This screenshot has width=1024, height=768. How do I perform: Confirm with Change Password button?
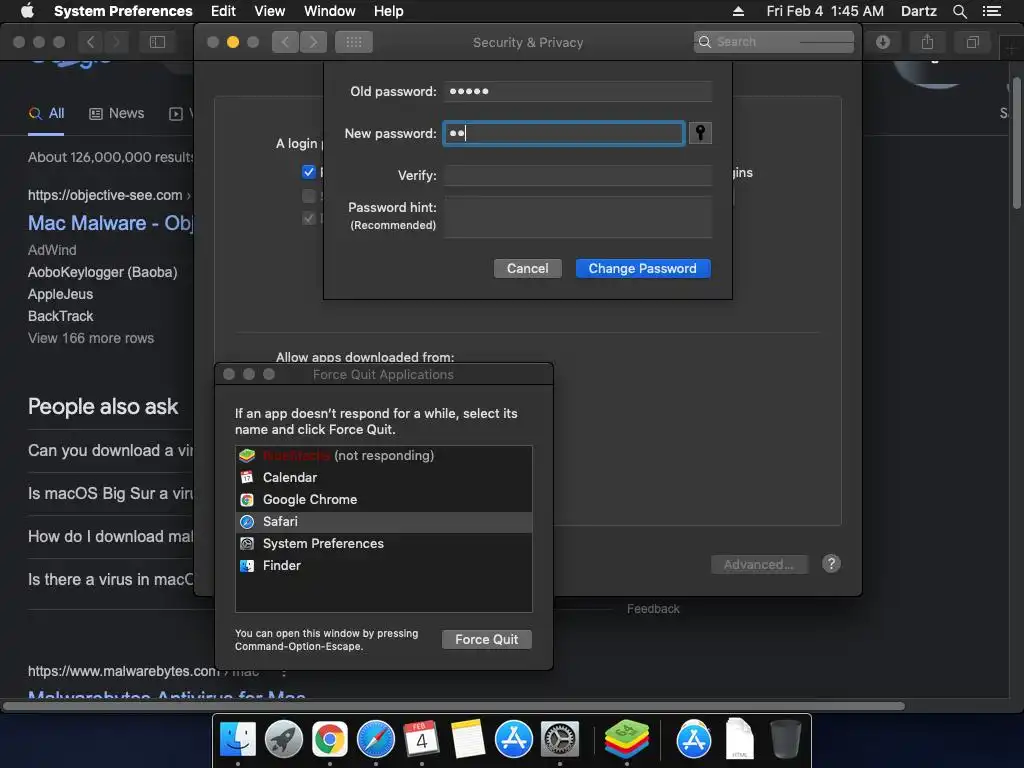(643, 268)
